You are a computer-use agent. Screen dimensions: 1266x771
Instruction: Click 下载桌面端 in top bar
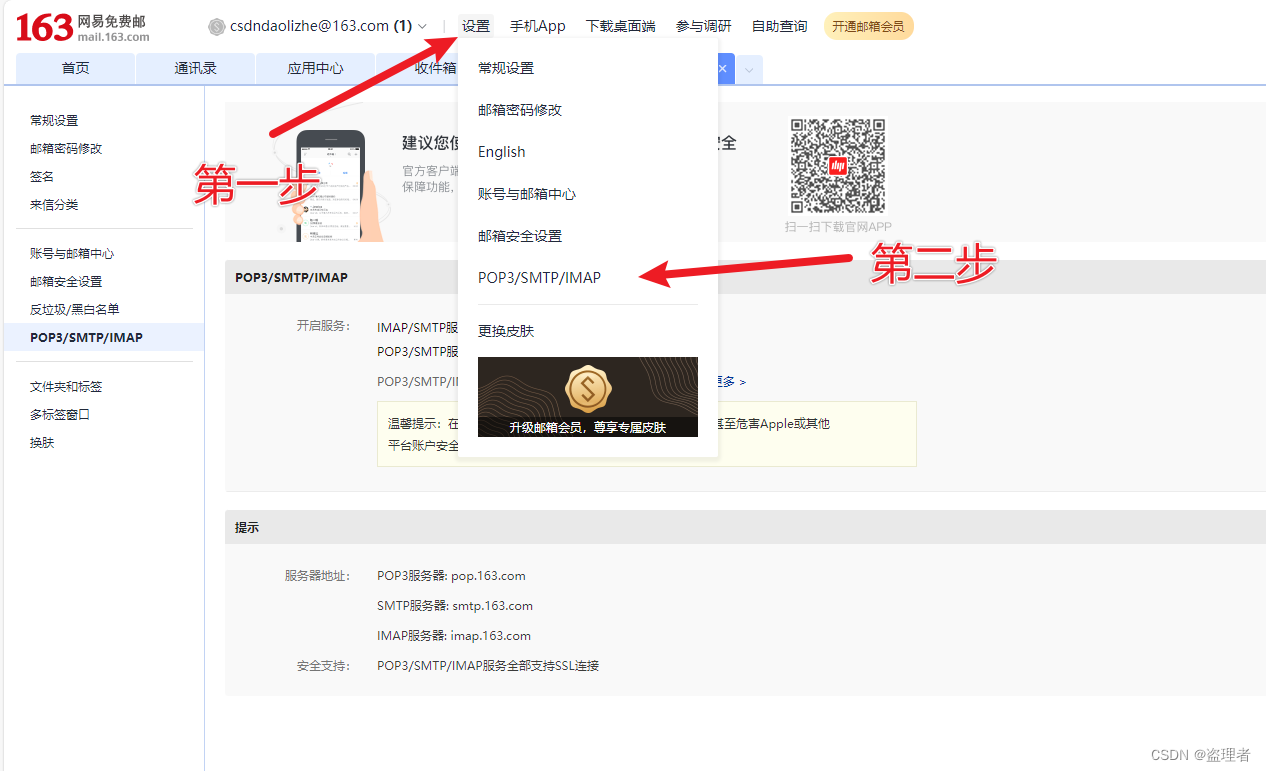click(x=621, y=26)
